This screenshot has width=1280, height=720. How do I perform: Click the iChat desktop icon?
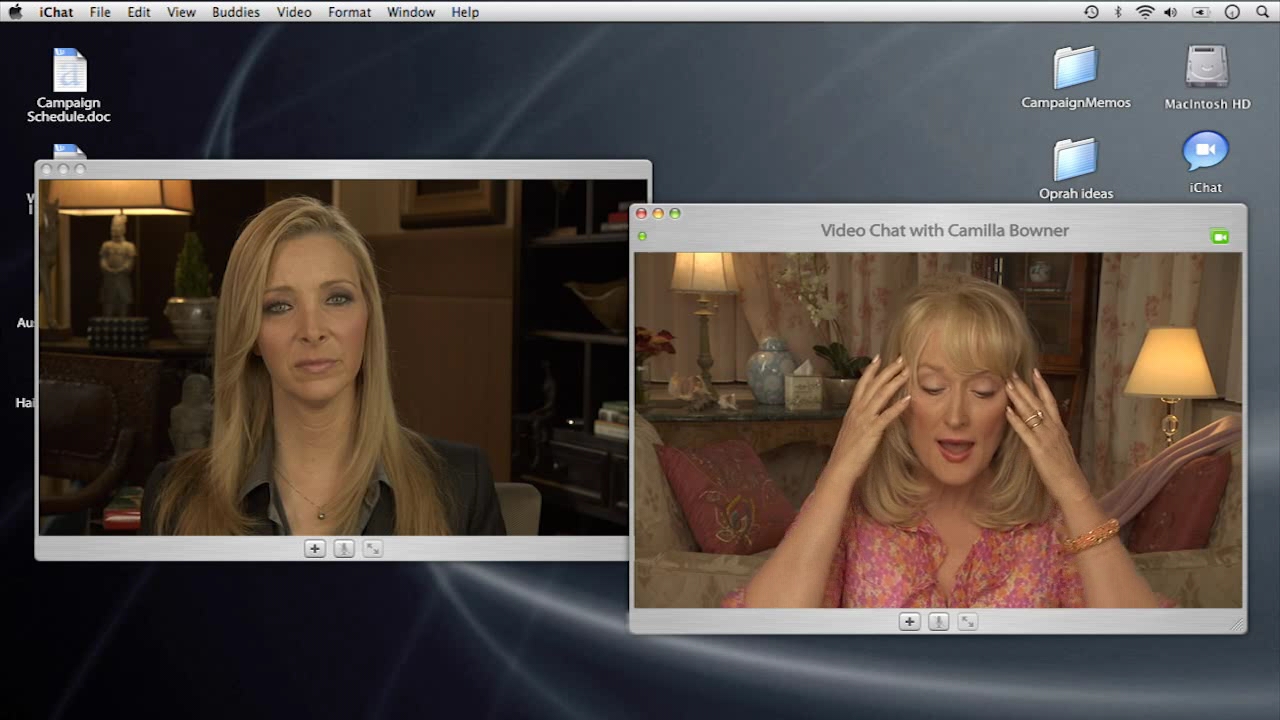click(x=1205, y=162)
